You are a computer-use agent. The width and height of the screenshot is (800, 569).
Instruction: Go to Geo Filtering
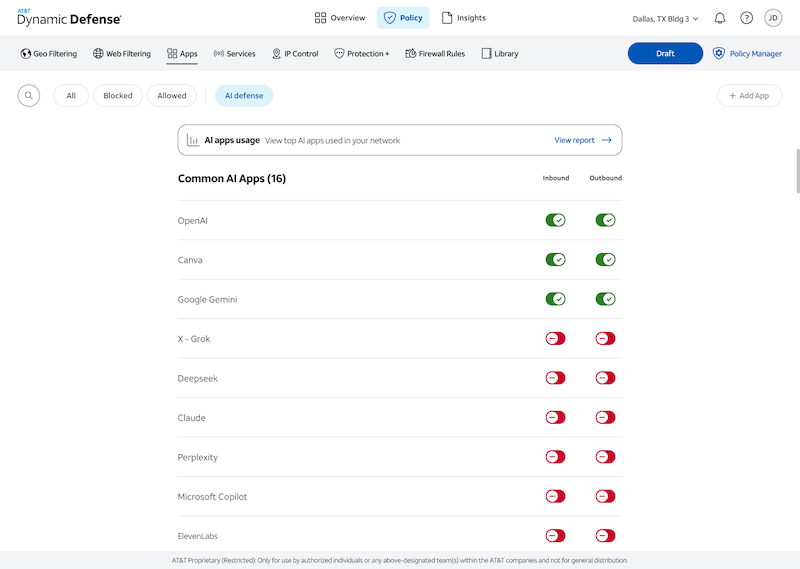[48, 54]
